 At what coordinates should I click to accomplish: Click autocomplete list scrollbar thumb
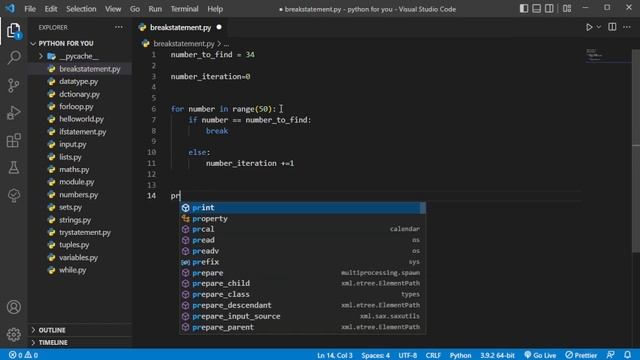(423, 208)
